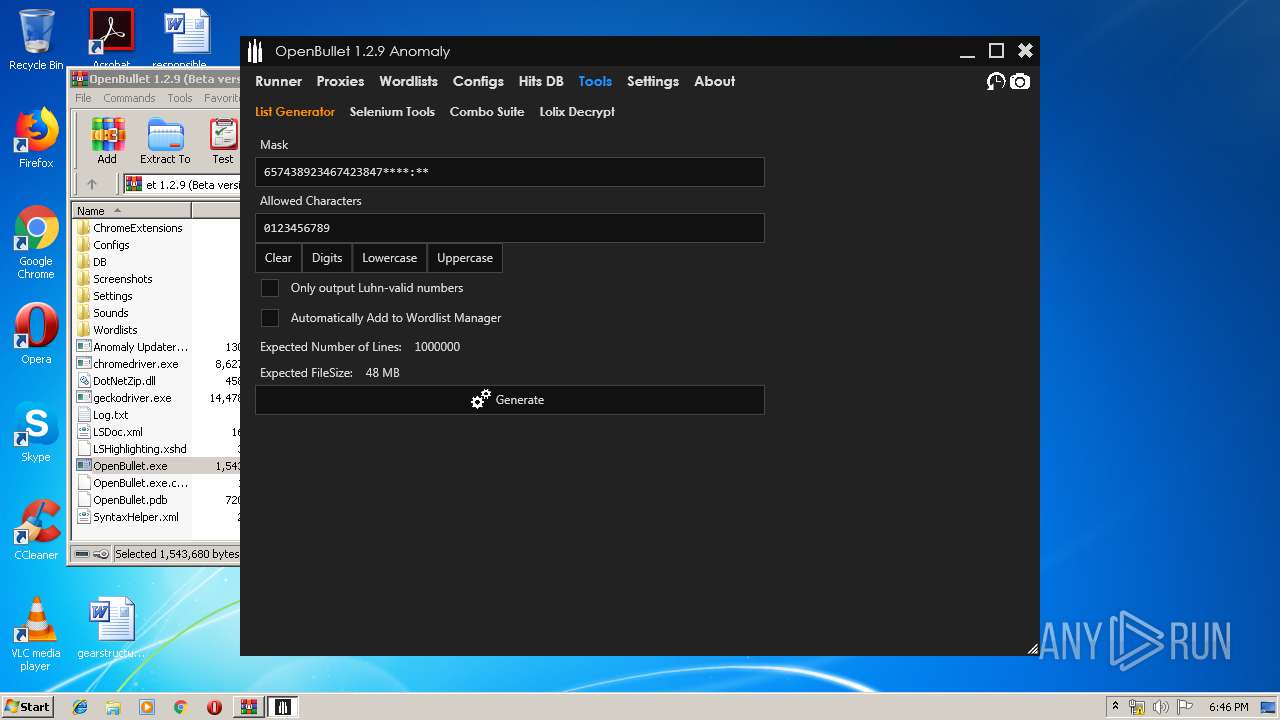Open the Skype desktop shortcut
The height and width of the screenshot is (720, 1280).
[36, 432]
